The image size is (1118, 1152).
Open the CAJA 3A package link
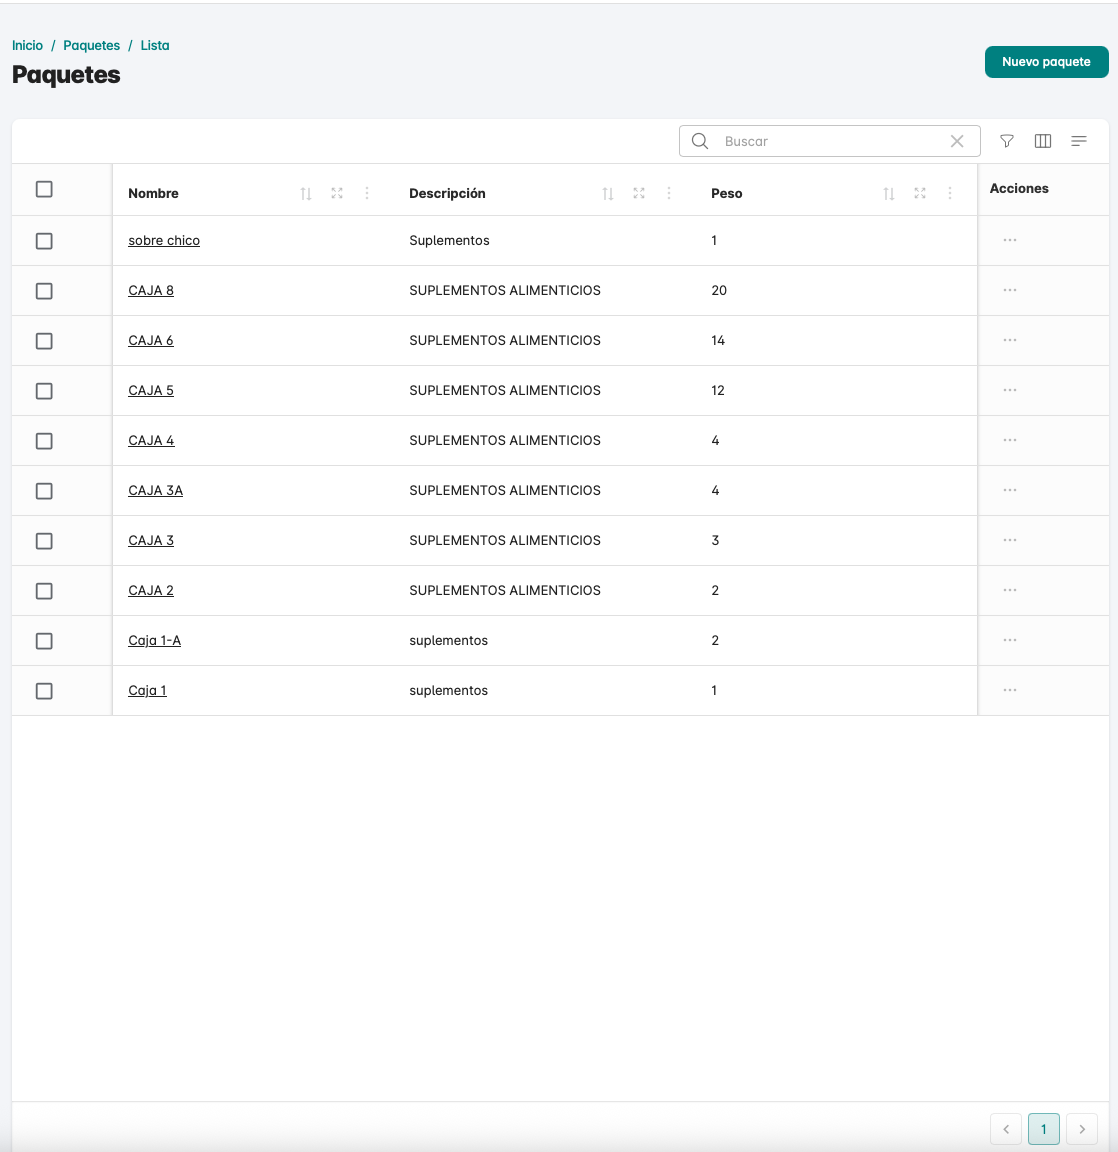155,491
